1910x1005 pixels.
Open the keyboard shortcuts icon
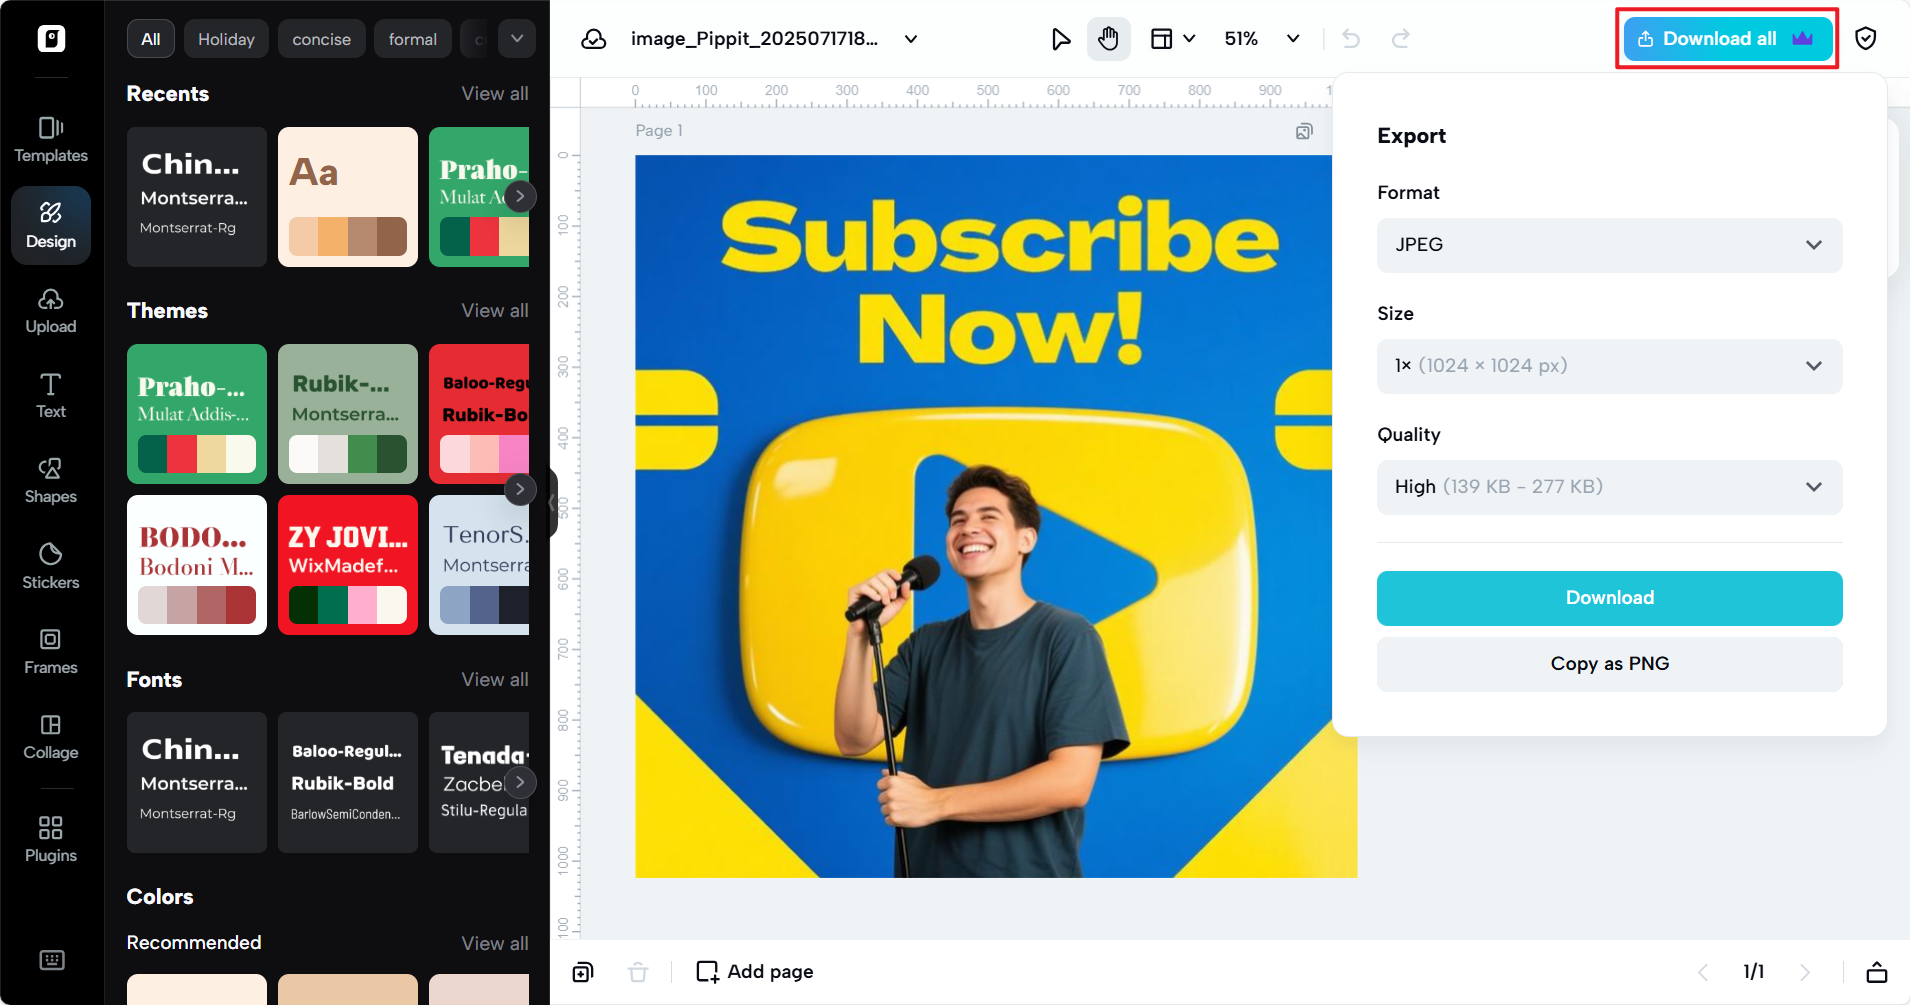pos(51,960)
